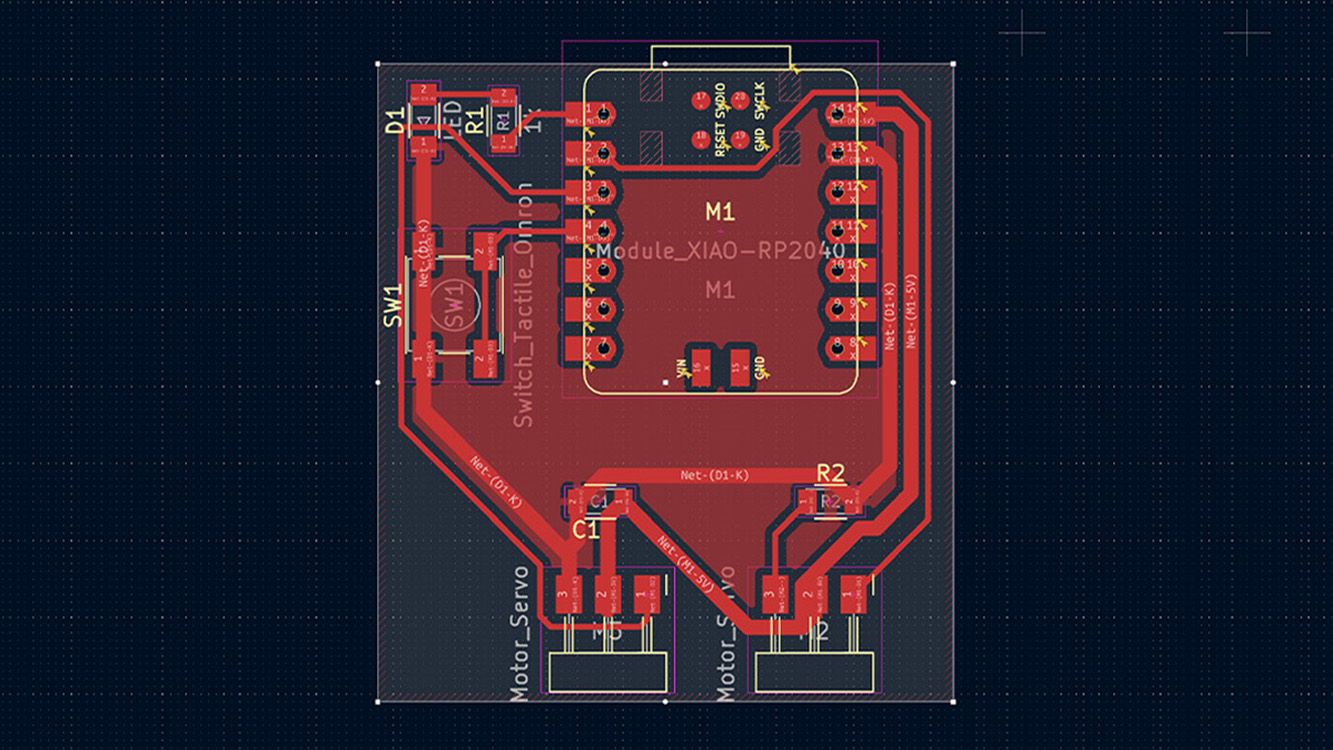The width and height of the screenshot is (1333, 750).
Task: Select pad 13 of the M1 module
Action: [x=850, y=153]
